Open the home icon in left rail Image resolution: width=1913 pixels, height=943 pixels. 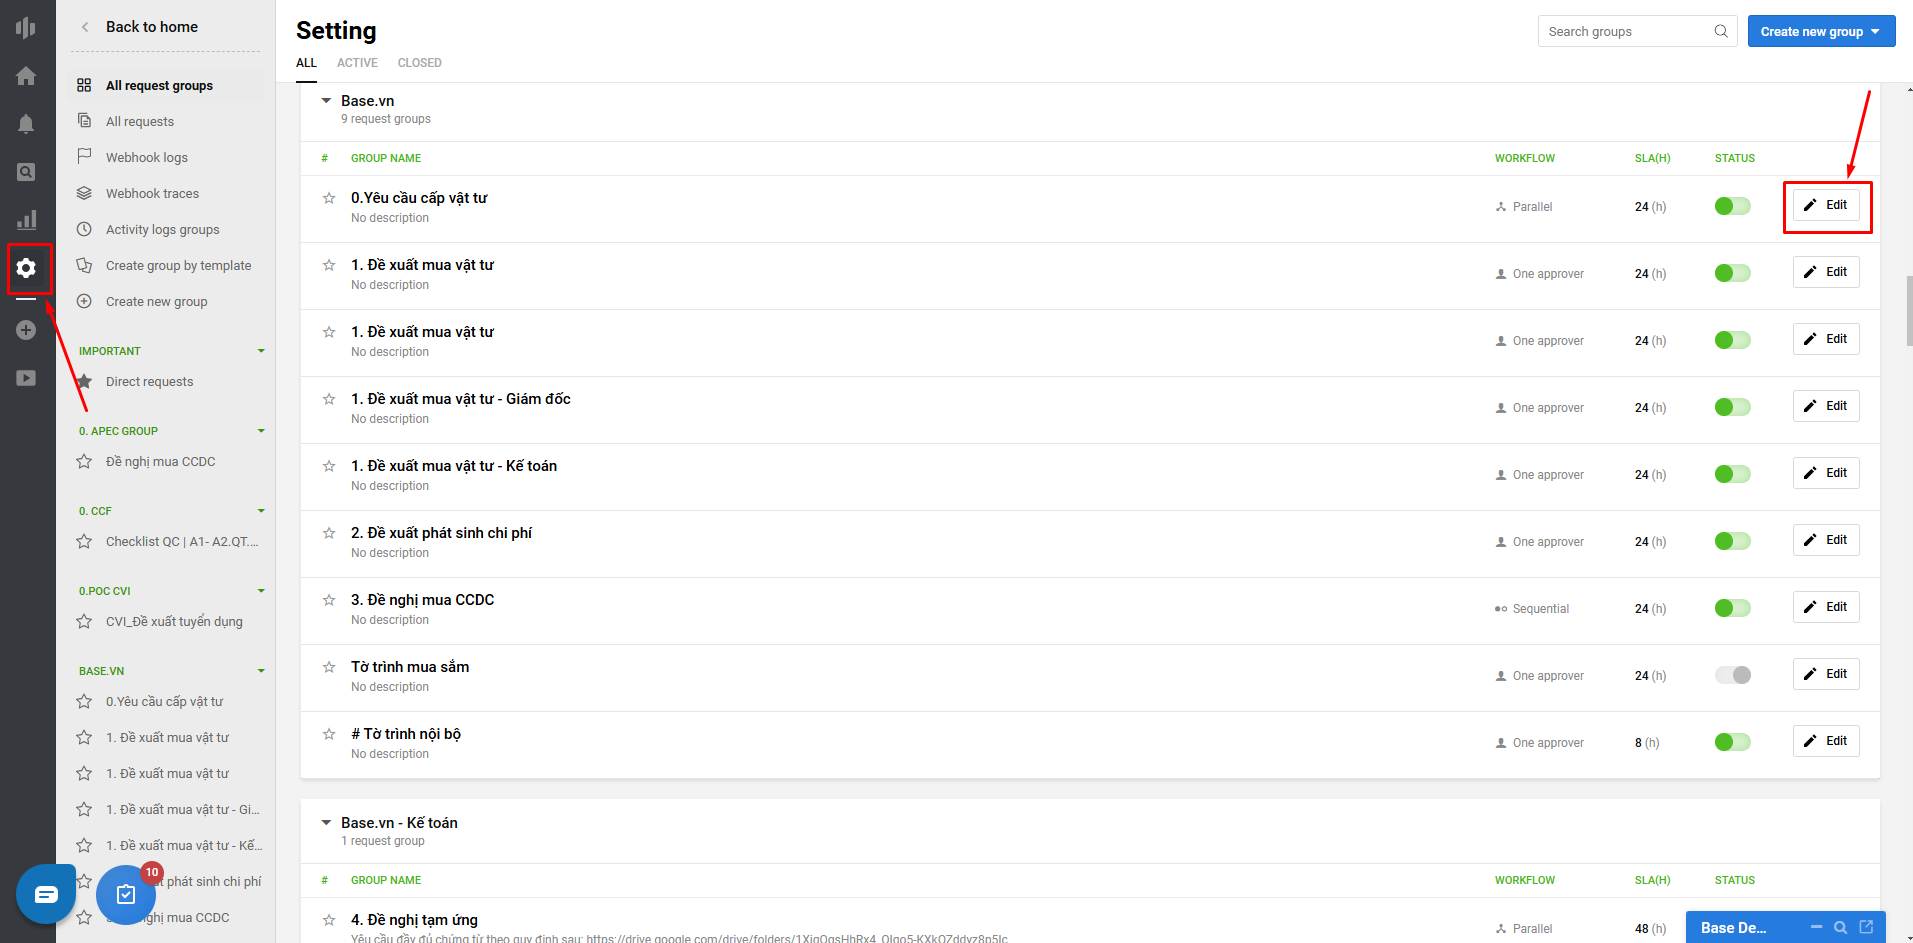tap(26, 76)
